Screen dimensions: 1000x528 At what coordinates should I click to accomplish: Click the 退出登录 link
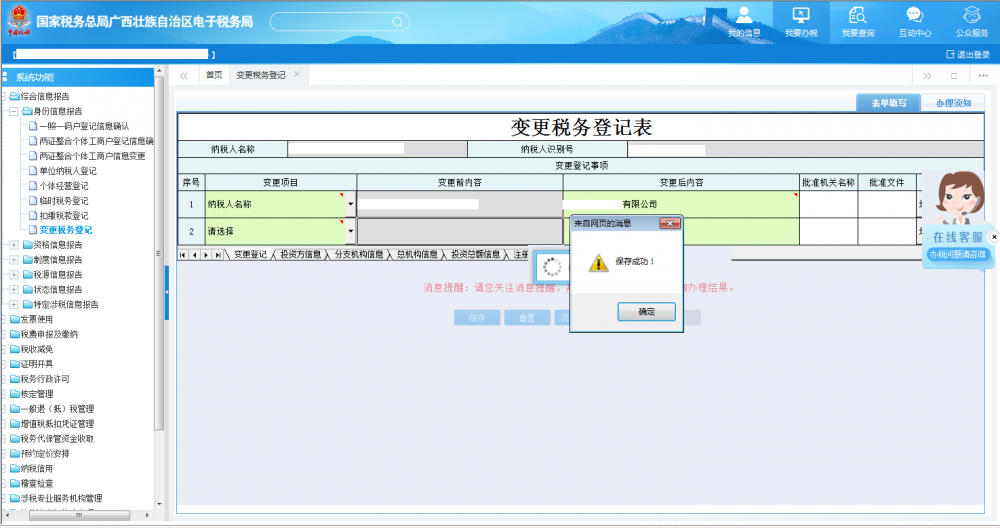pos(967,55)
